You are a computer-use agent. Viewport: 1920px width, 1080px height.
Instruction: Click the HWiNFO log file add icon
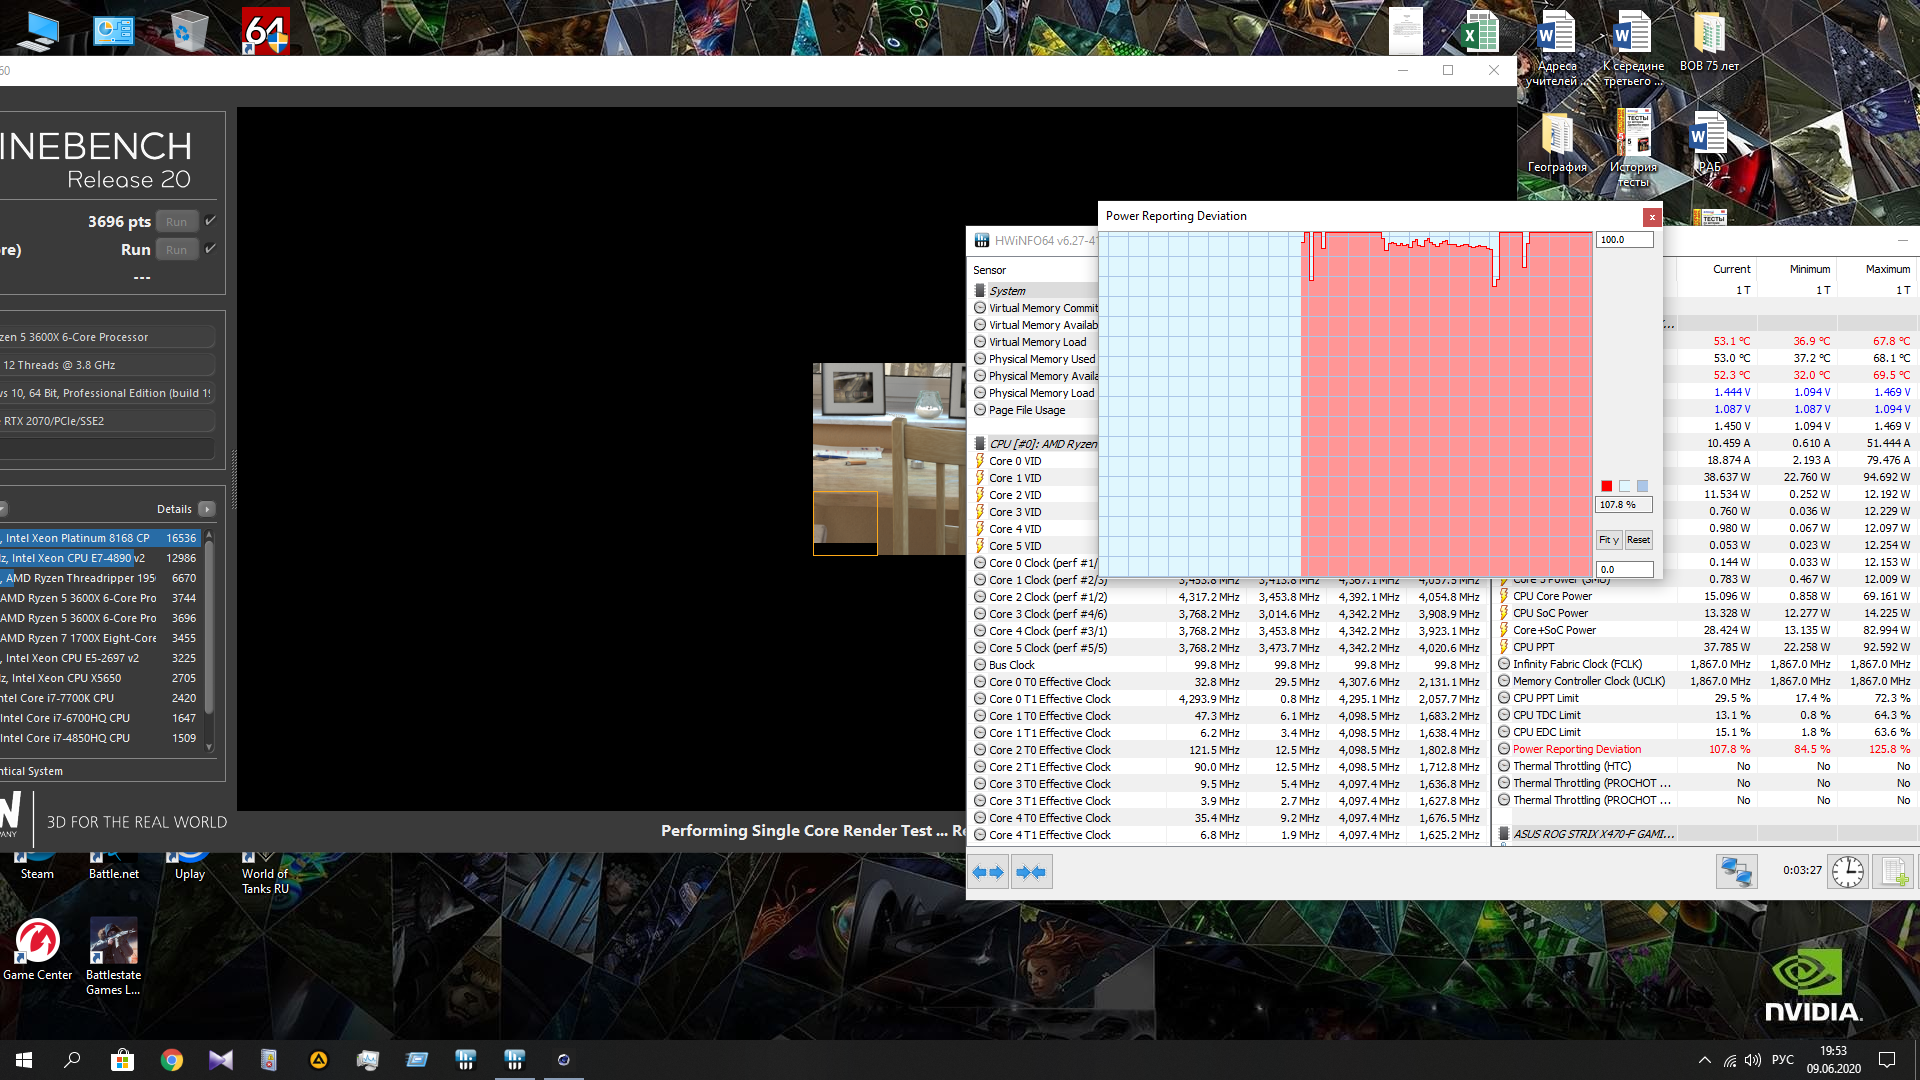coord(1894,872)
